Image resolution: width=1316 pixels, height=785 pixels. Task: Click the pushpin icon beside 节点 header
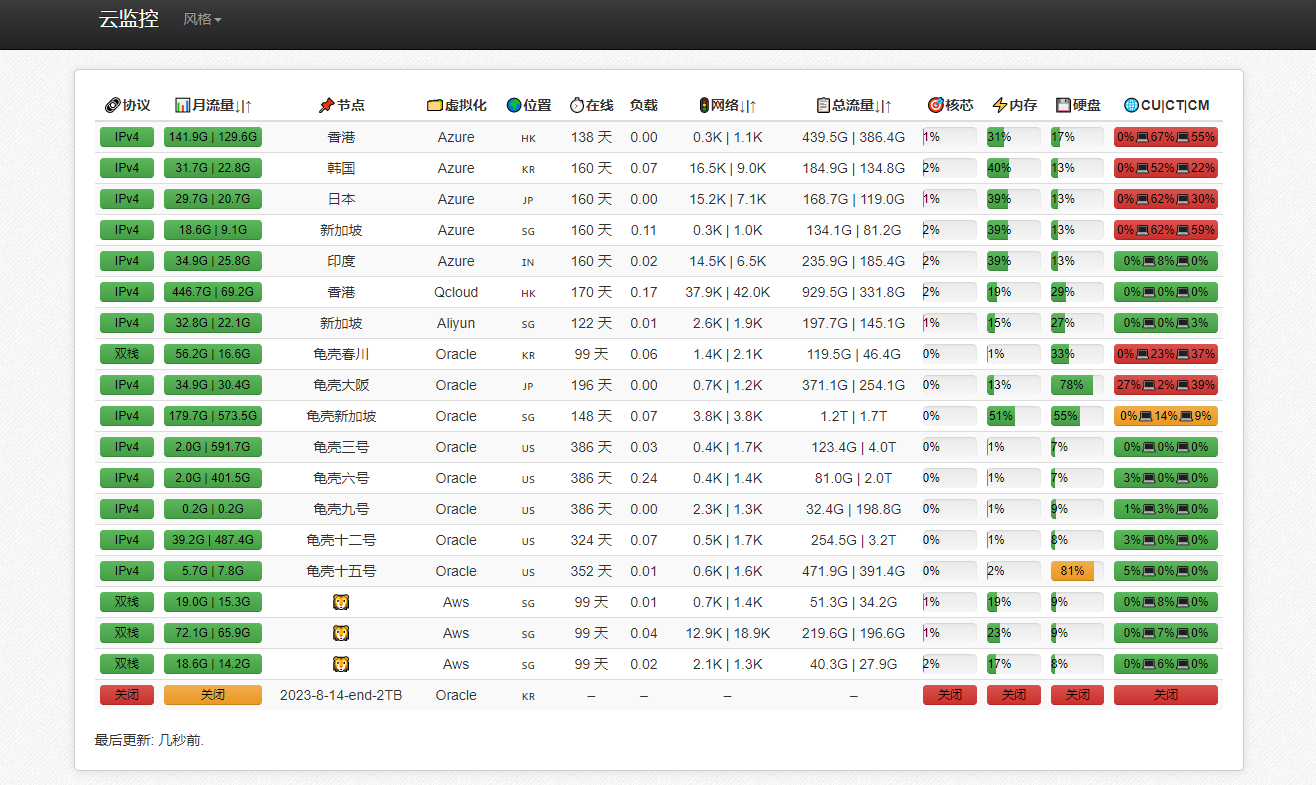[x=327, y=104]
